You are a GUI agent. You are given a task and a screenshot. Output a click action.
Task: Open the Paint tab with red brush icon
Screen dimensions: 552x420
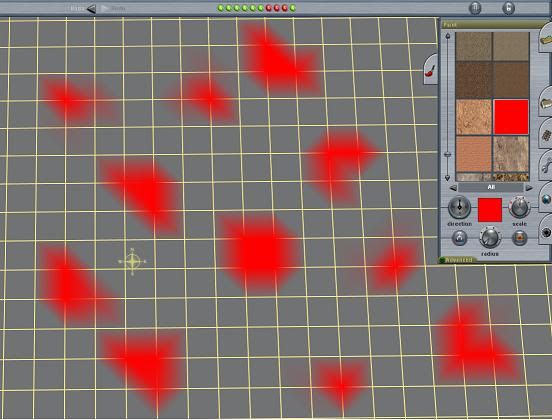tap(431, 69)
